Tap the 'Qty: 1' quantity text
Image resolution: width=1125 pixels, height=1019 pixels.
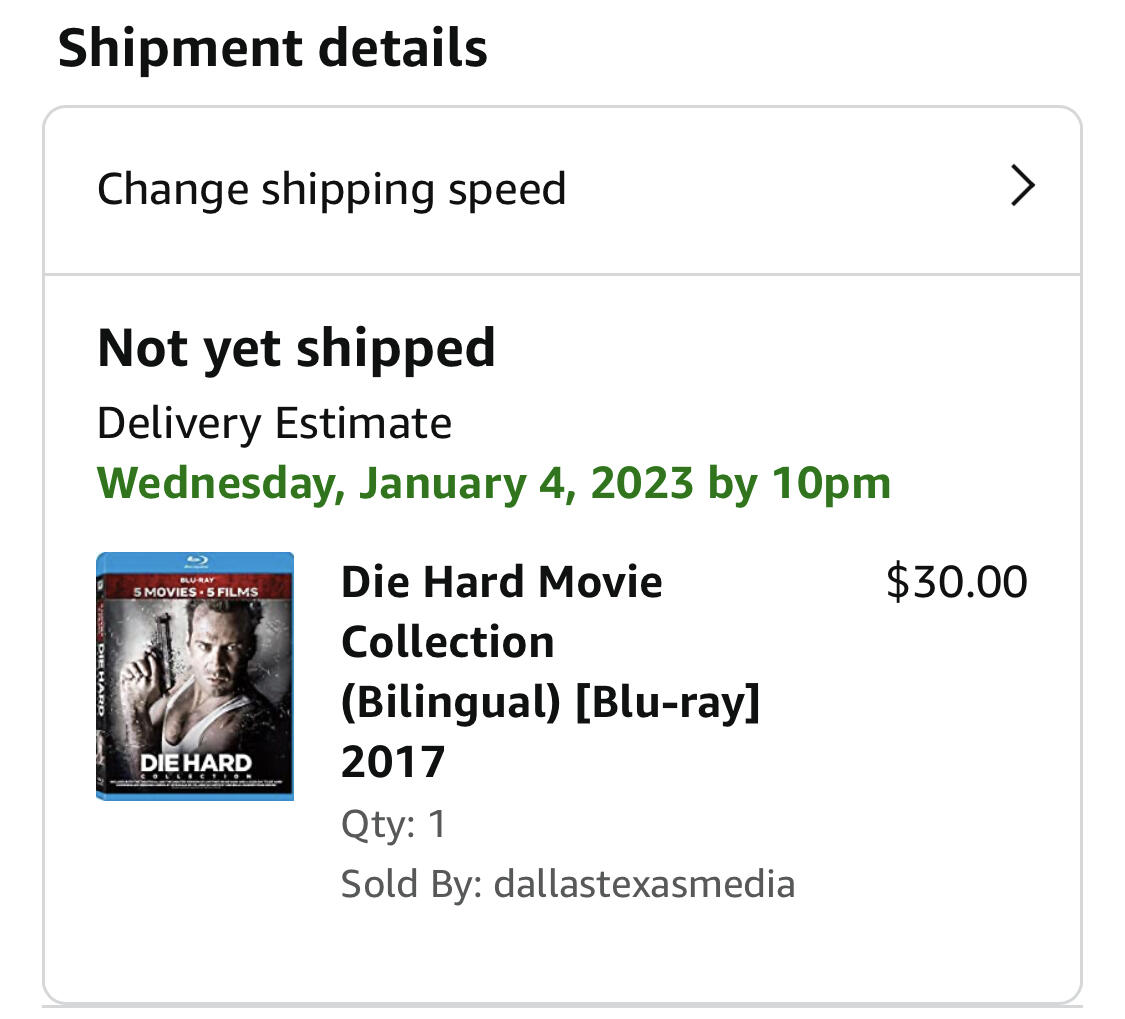tap(393, 824)
